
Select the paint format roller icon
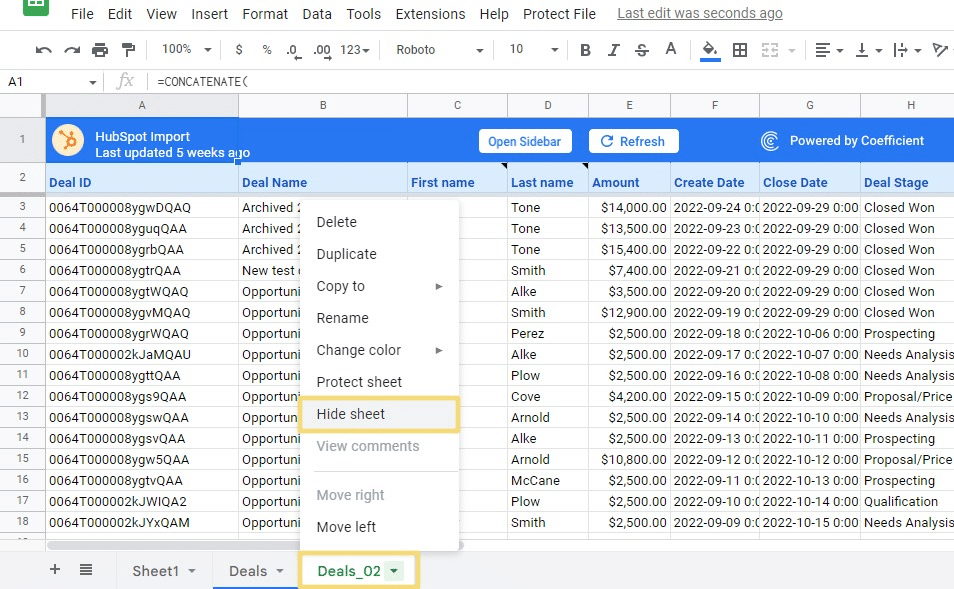click(128, 50)
